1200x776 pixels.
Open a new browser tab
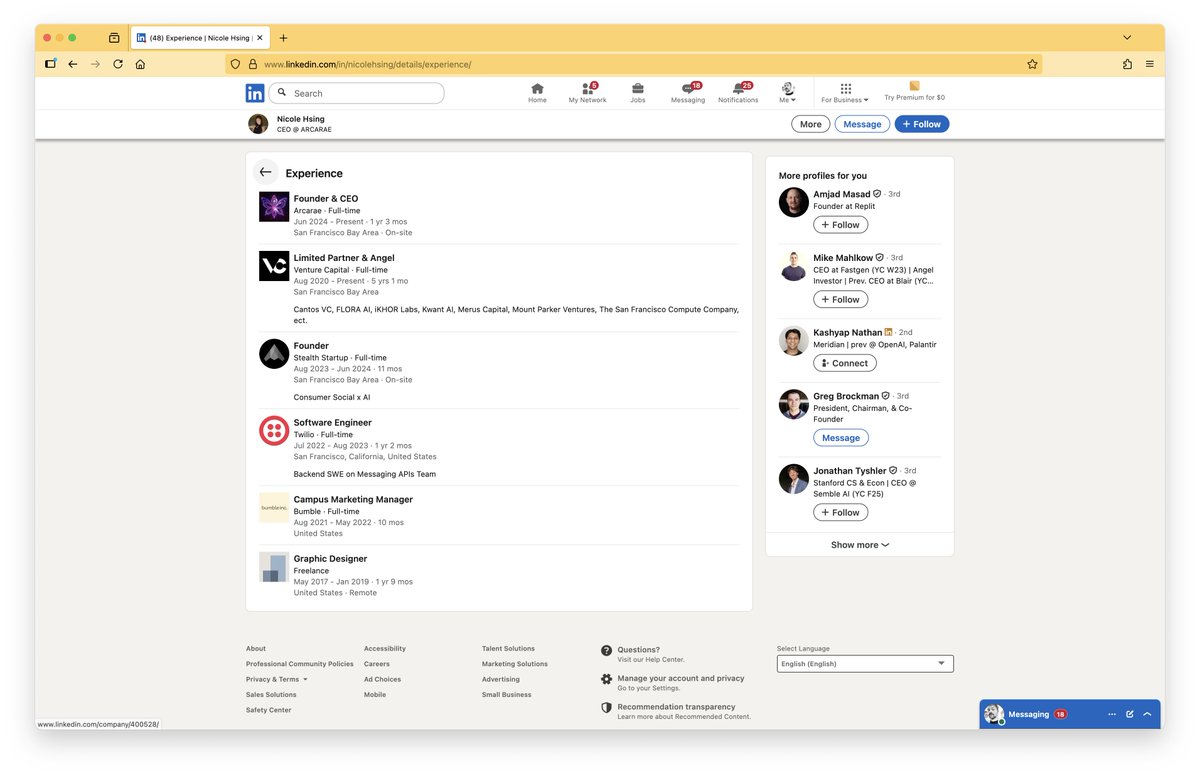(283, 38)
